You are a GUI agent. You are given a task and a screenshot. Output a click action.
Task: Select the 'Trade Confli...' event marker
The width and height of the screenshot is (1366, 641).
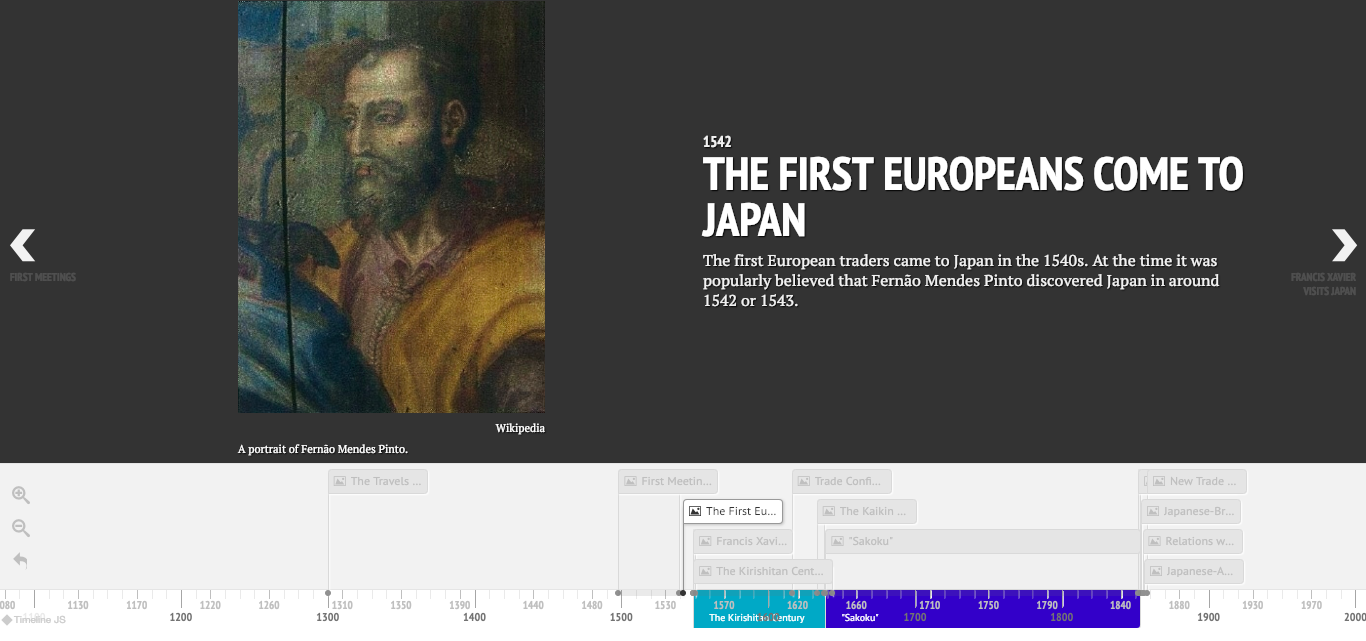click(x=841, y=481)
